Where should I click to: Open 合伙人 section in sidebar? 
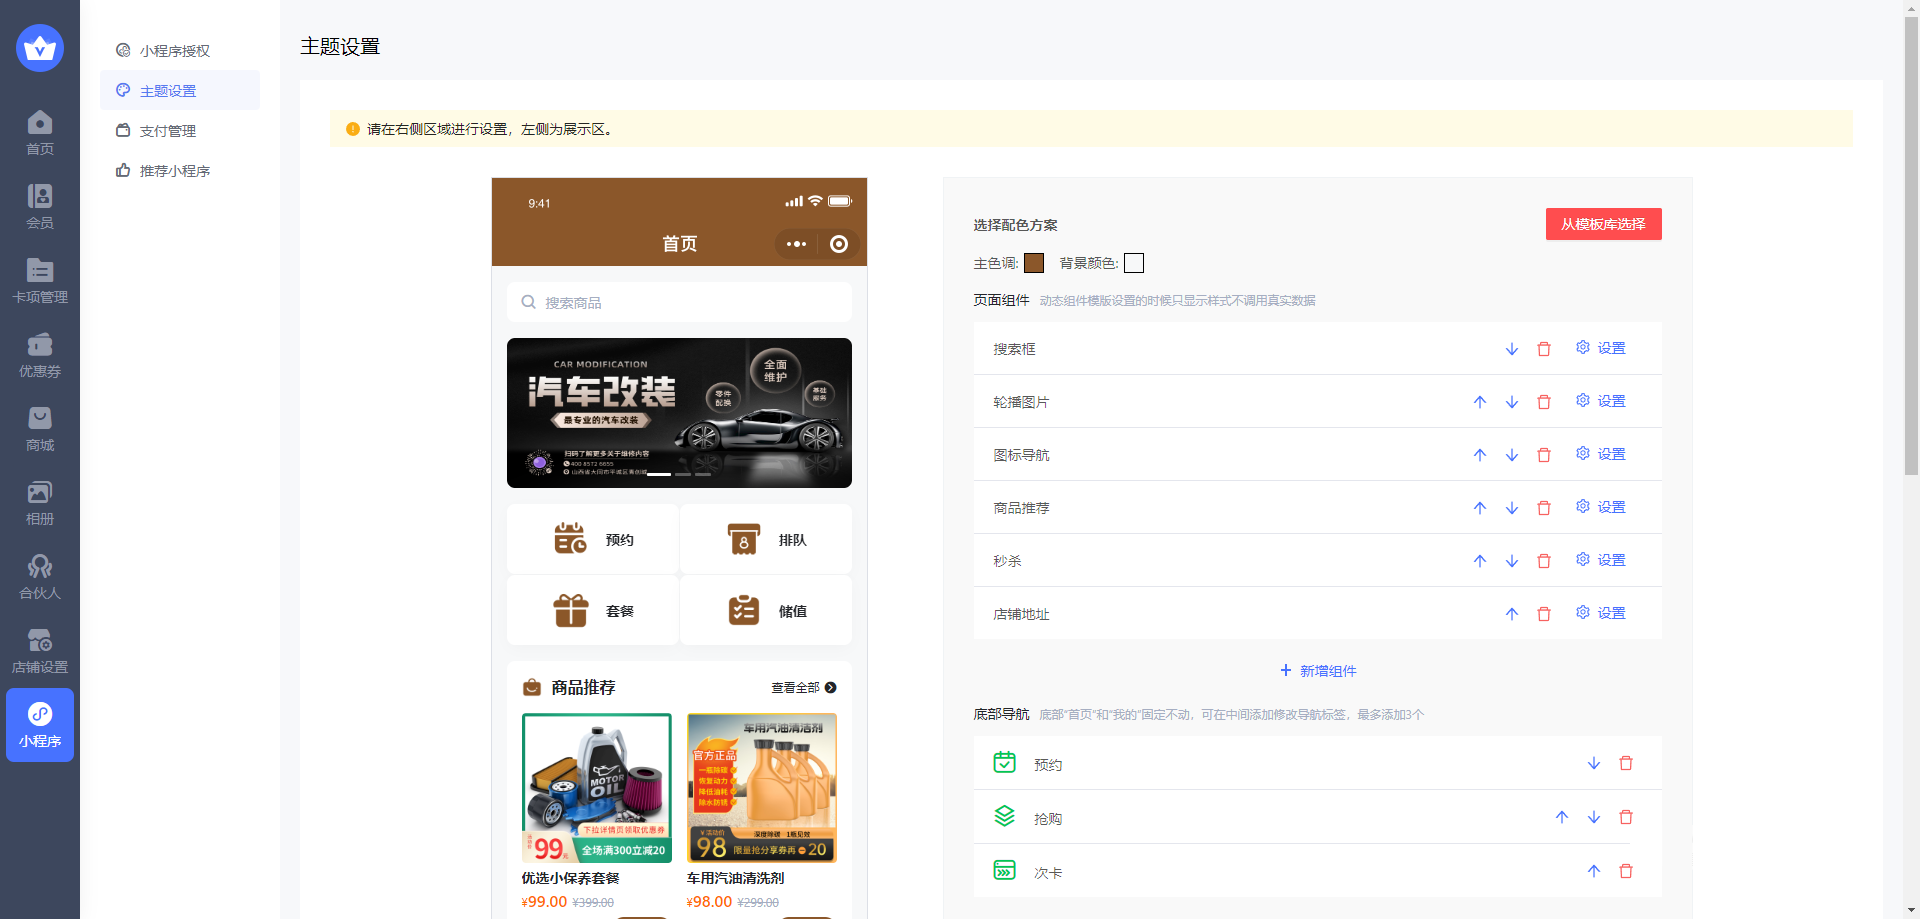pos(40,577)
